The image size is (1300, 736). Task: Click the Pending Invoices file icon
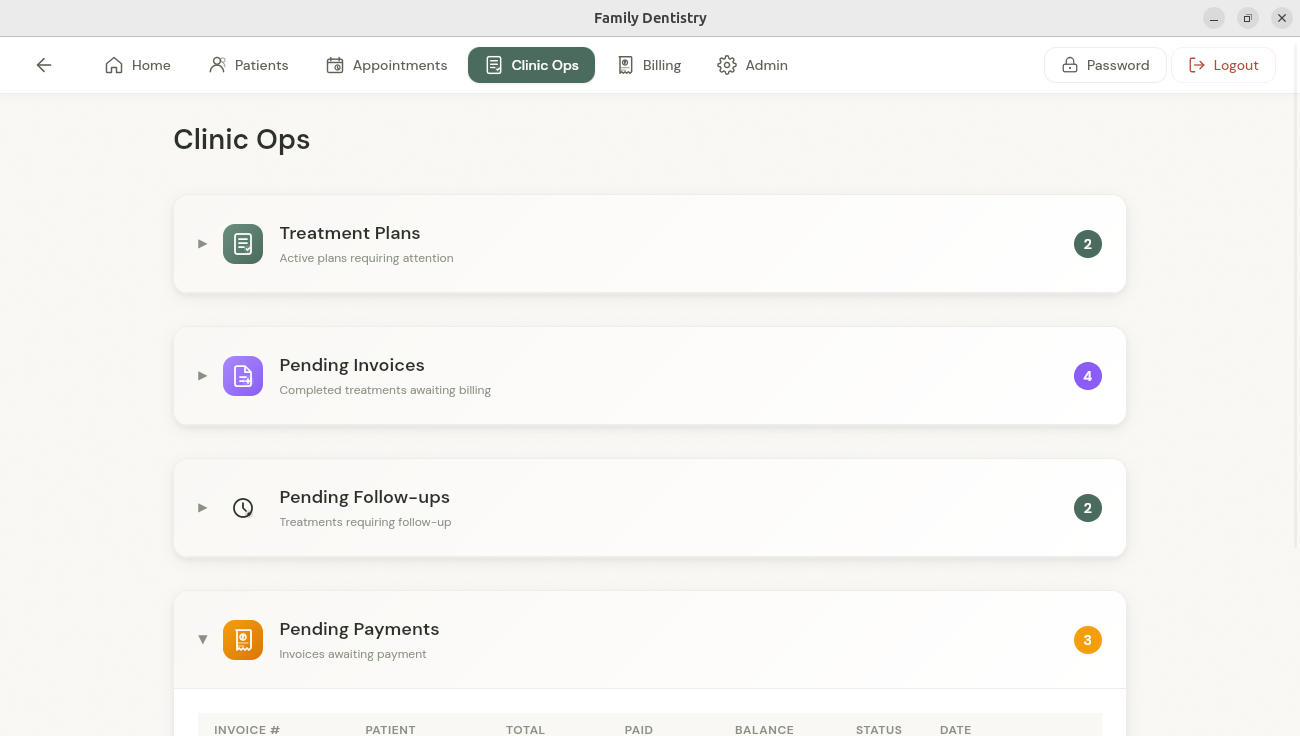(243, 376)
